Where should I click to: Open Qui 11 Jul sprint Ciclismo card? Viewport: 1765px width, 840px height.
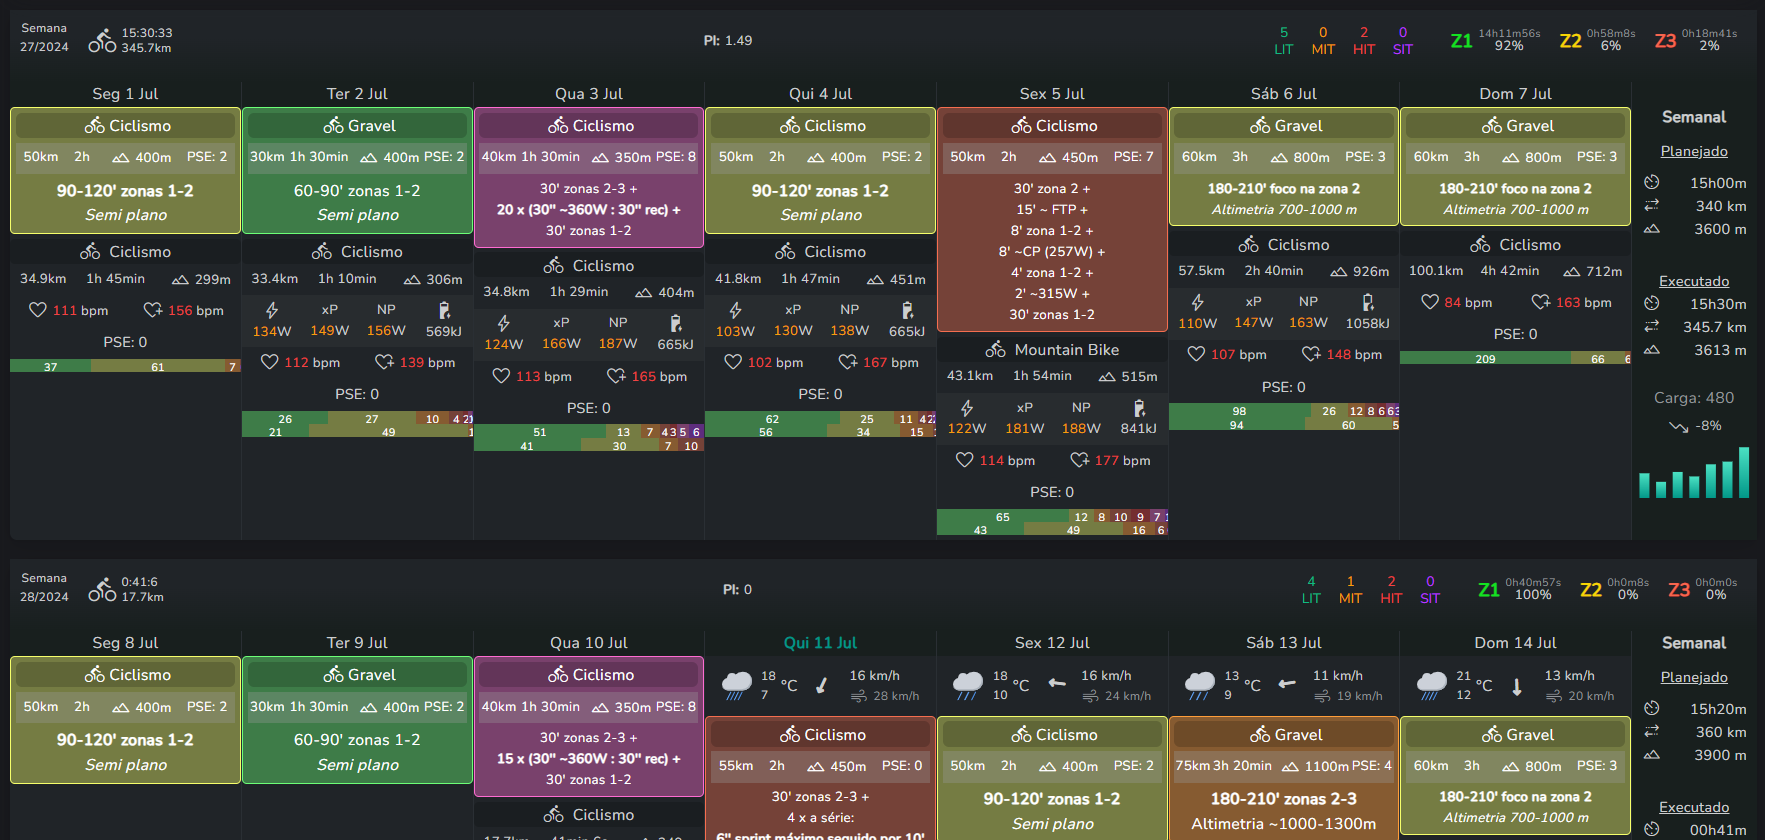(820, 779)
